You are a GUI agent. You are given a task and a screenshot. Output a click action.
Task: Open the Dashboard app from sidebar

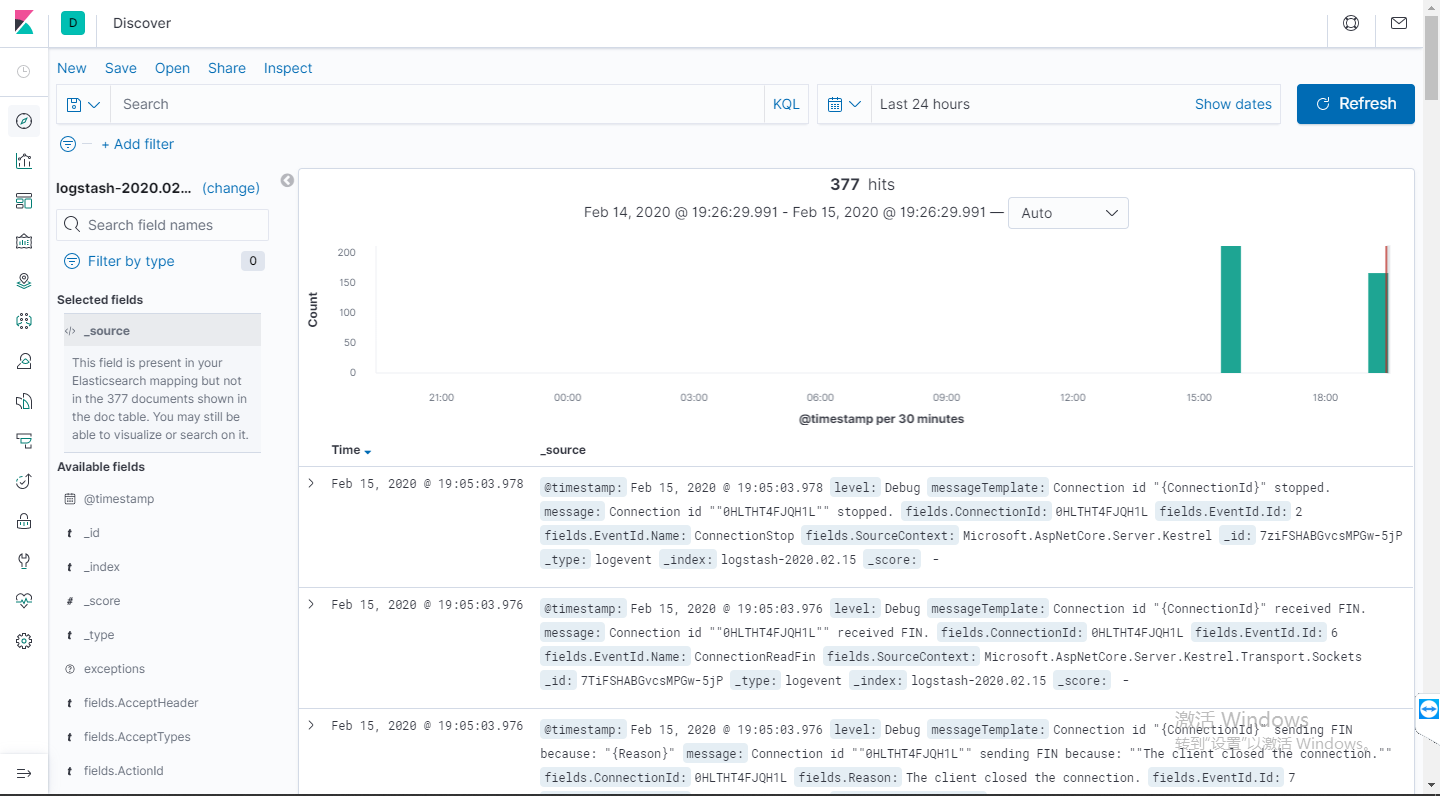tap(24, 201)
